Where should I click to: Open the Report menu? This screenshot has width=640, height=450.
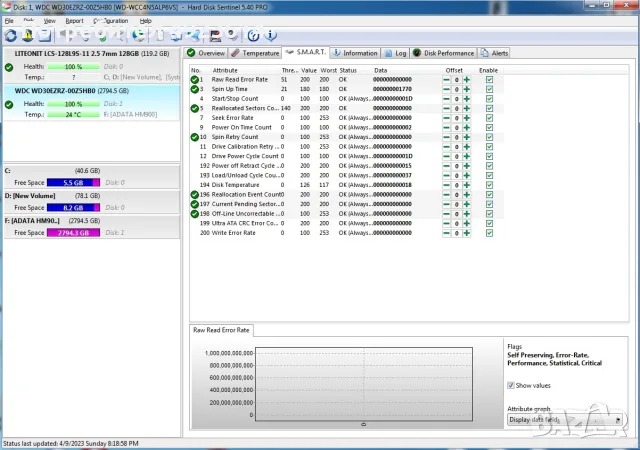pyautogui.click(x=74, y=21)
